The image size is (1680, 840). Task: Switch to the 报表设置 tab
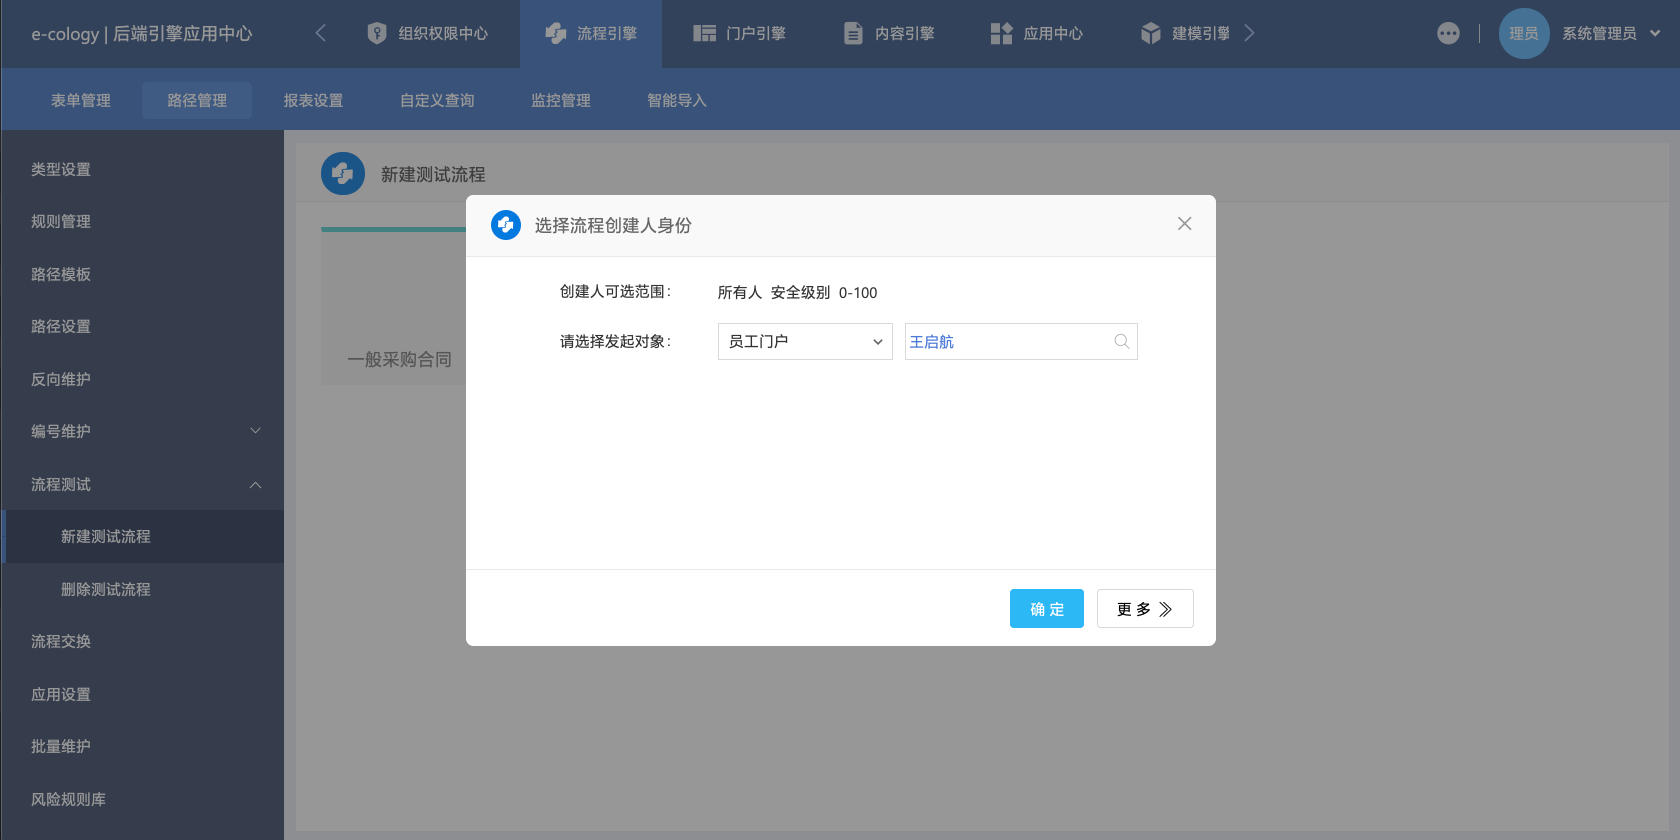[313, 100]
